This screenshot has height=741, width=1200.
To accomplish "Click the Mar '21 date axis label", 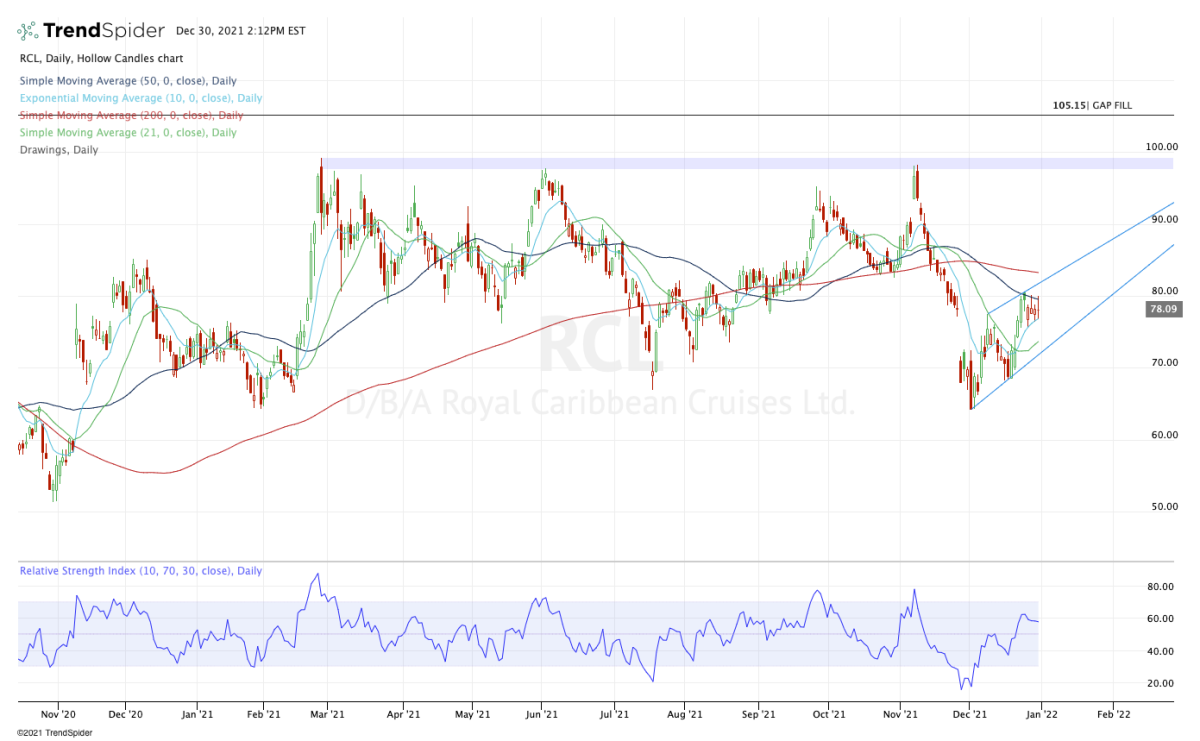I will [x=328, y=715].
